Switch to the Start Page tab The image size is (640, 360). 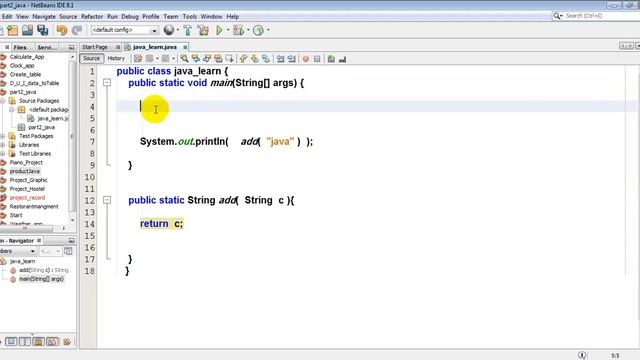[x=95, y=47]
